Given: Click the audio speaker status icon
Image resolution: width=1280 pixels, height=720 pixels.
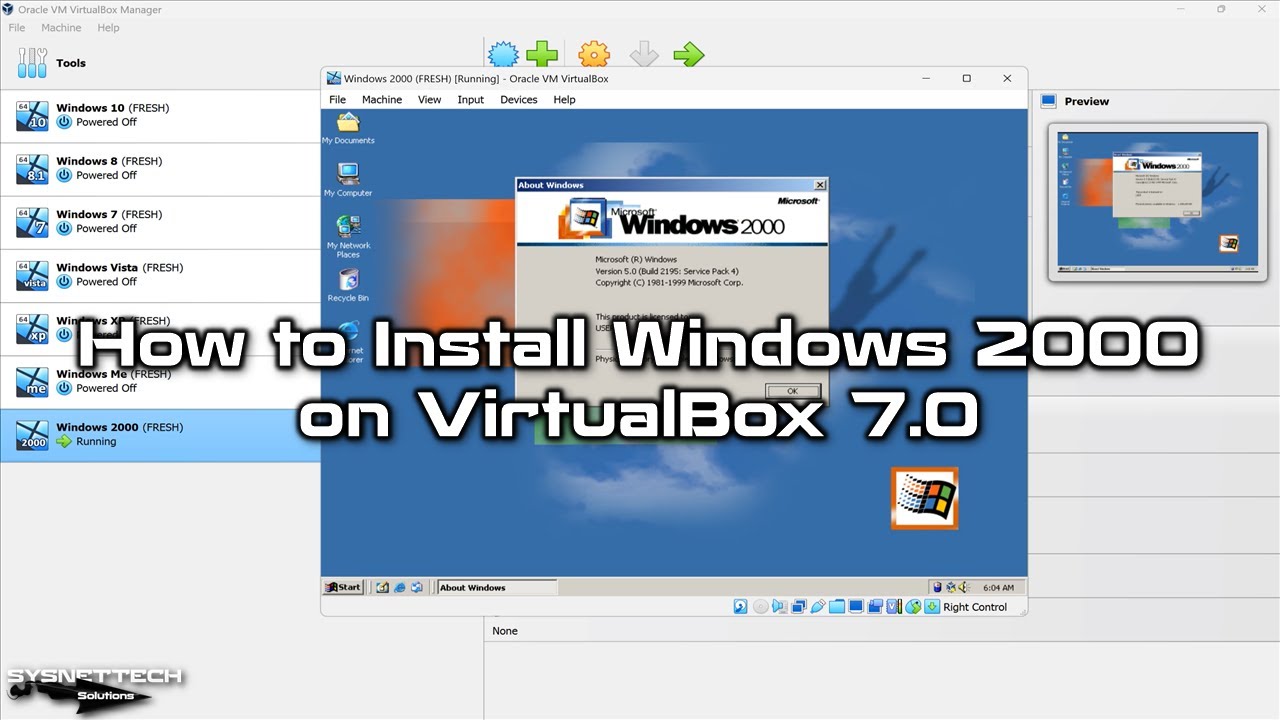Looking at the screenshot, I should pos(780,607).
